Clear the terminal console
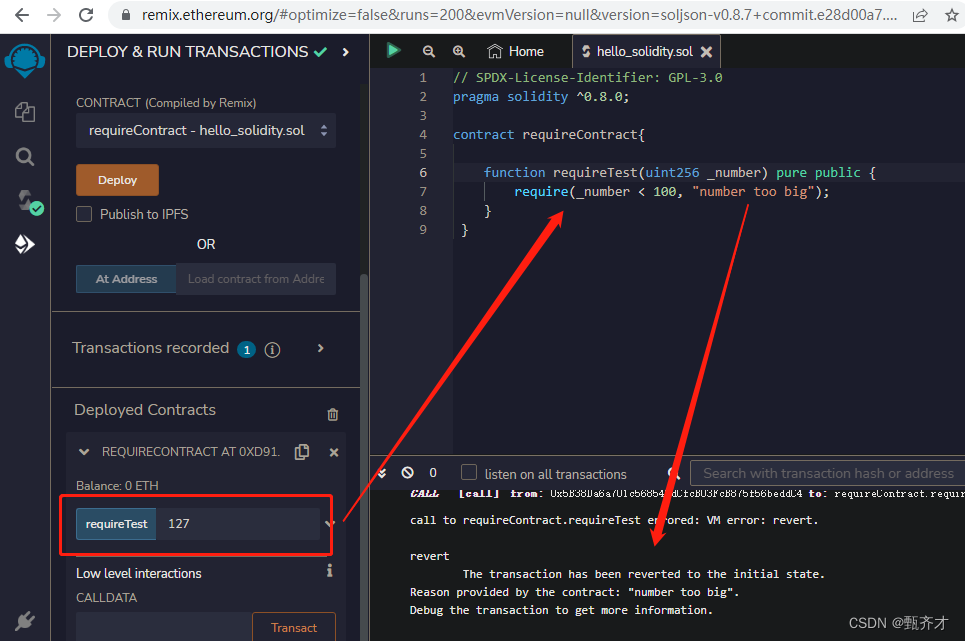 pyautogui.click(x=407, y=472)
